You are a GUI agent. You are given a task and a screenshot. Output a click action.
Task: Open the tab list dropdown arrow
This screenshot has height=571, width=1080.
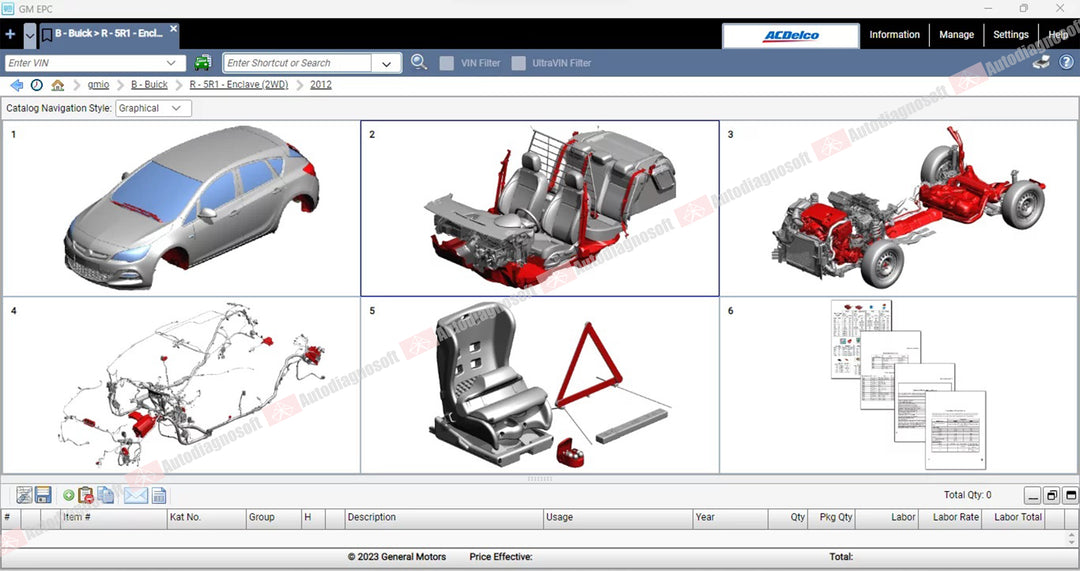(30, 35)
